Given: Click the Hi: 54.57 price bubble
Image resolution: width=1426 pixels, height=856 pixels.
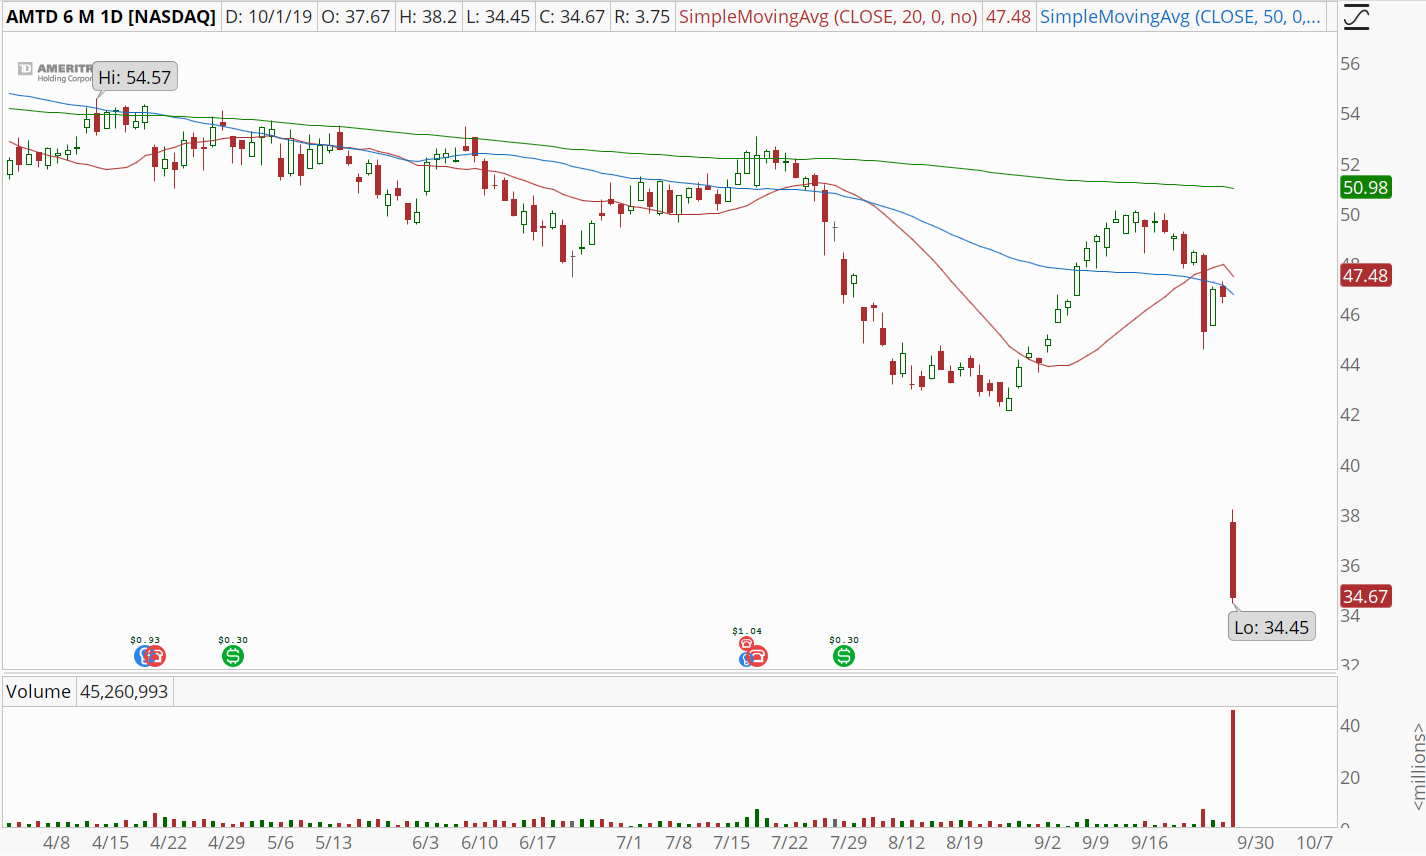Looking at the screenshot, I should click(135, 77).
